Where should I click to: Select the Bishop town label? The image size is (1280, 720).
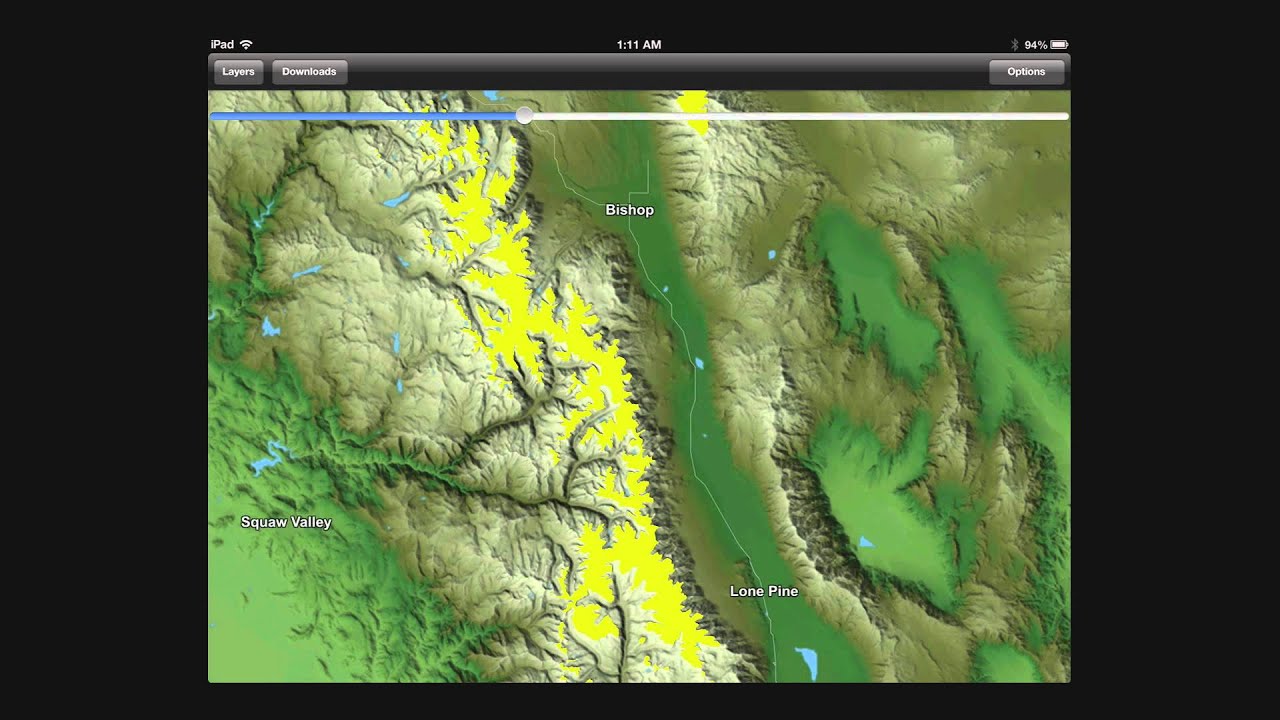coord(630,210)
